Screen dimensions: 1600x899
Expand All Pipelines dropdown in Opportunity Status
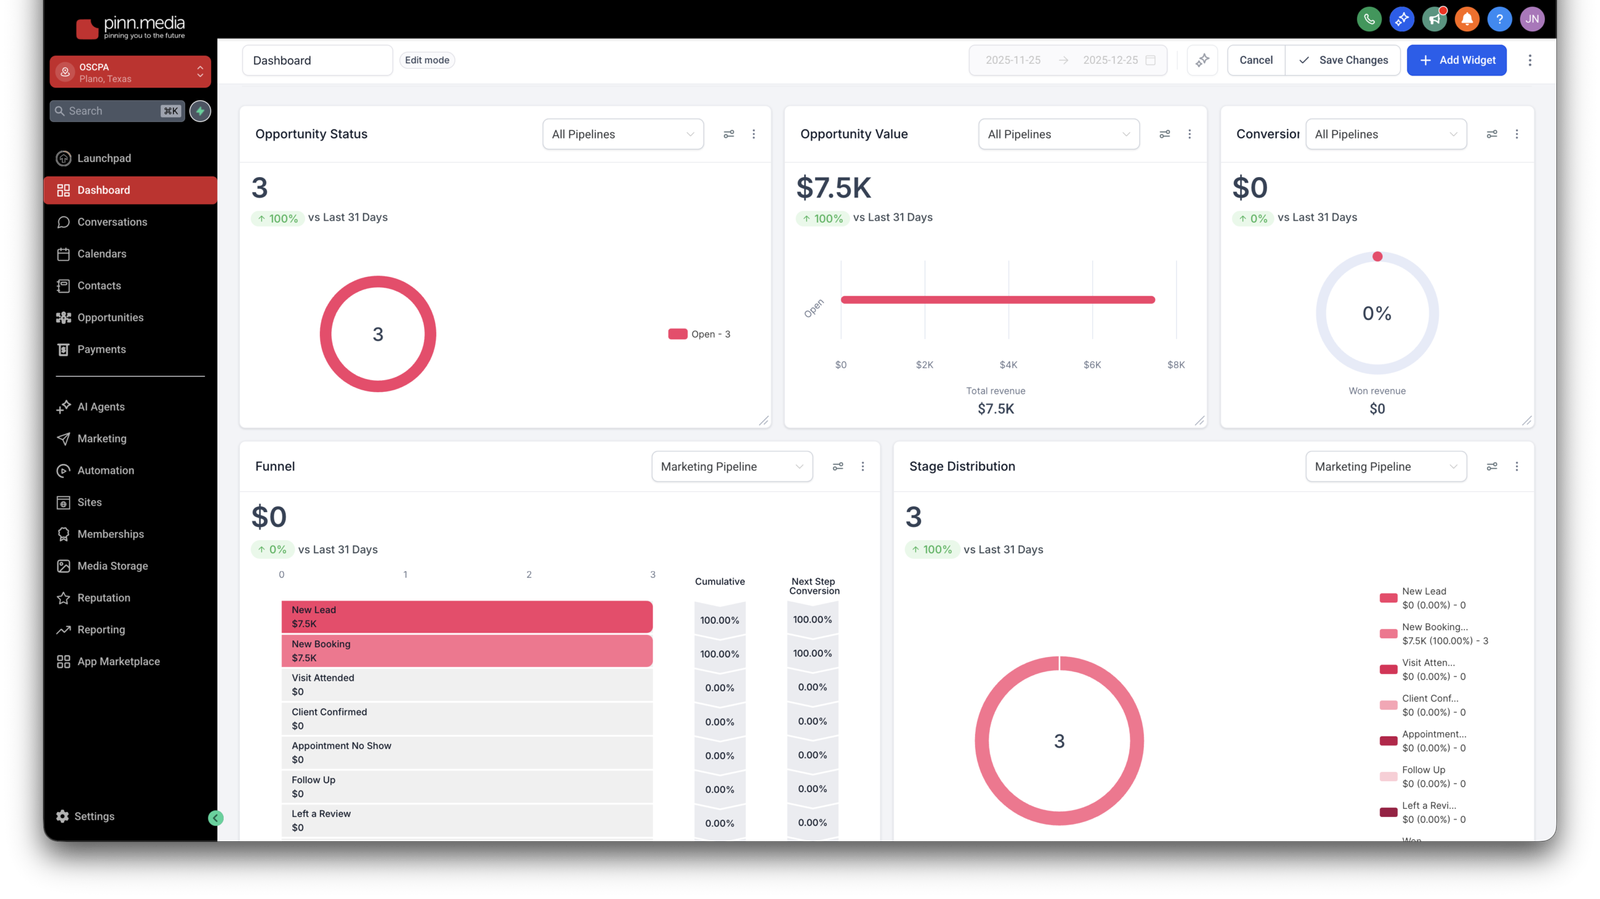[622, 134]
